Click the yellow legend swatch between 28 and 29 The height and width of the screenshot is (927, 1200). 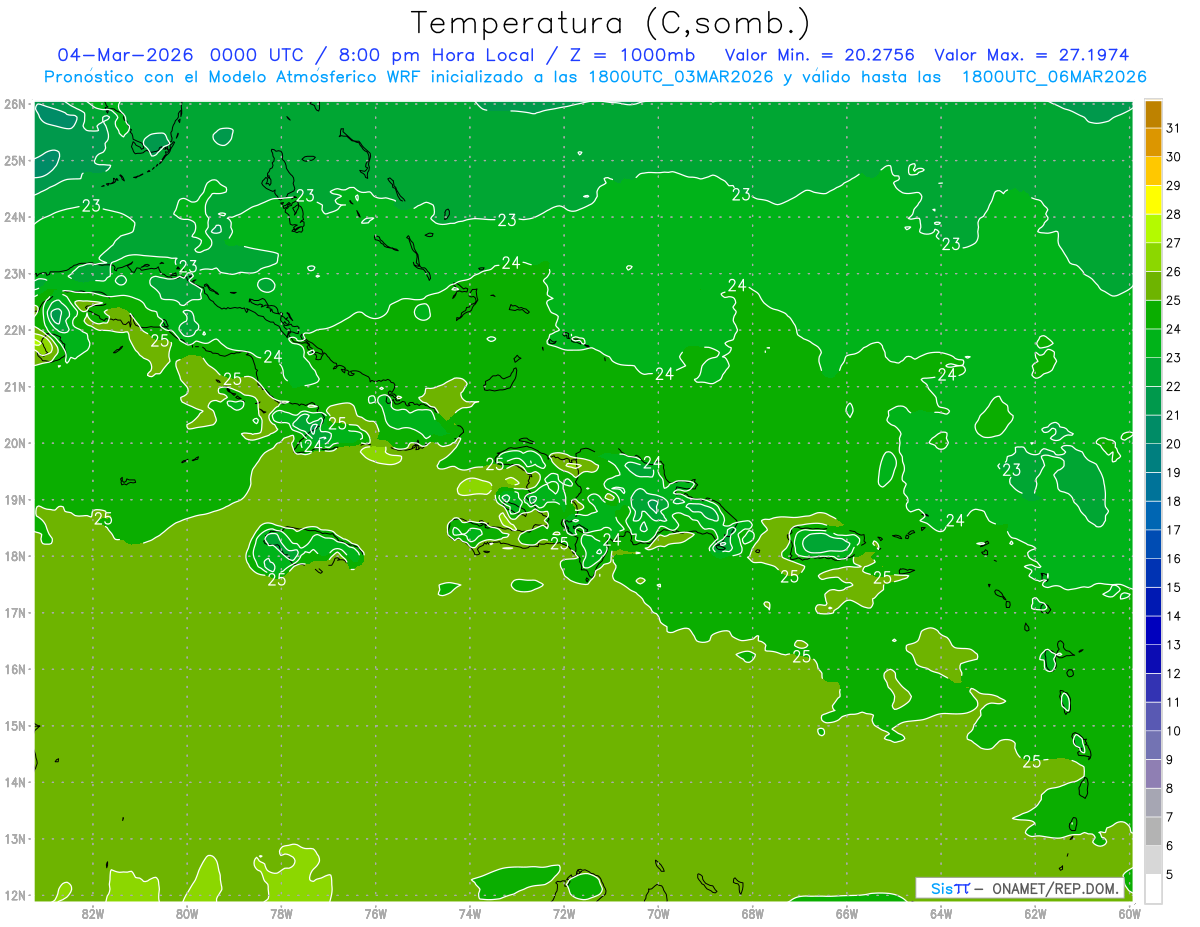[x=1153, y=200]
